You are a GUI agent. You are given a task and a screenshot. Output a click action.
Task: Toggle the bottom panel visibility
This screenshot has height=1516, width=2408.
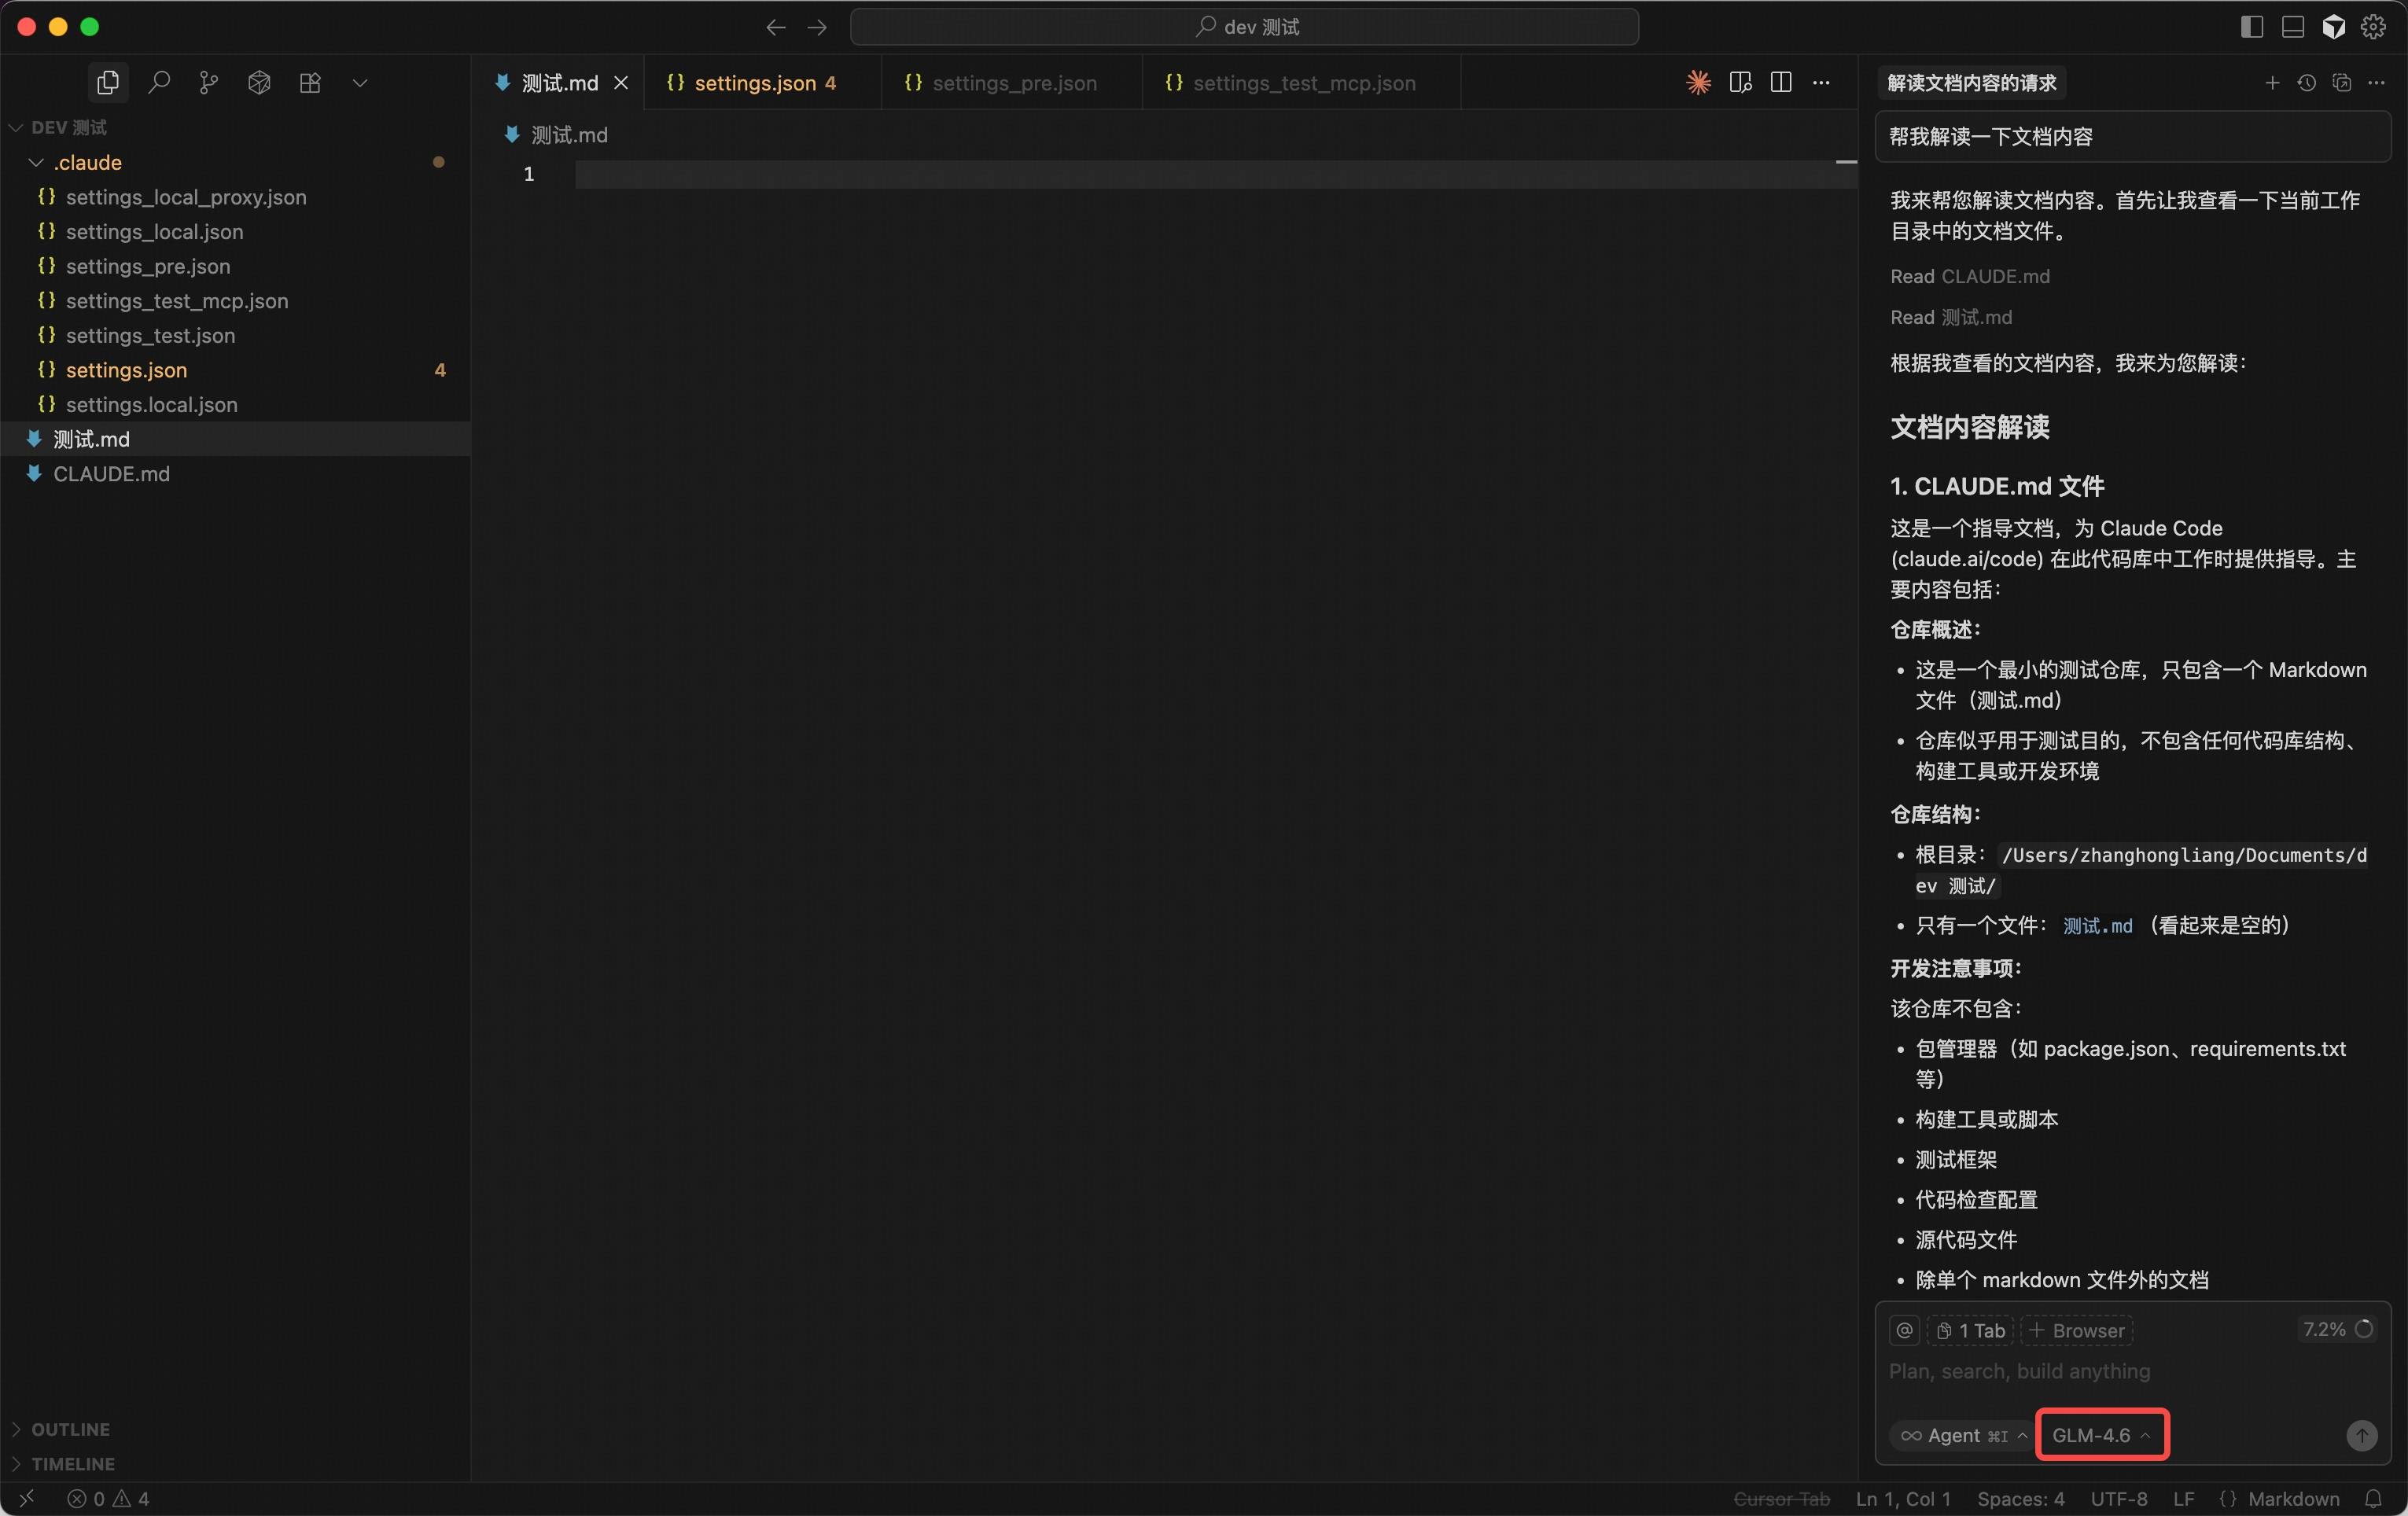point(2293,27)
